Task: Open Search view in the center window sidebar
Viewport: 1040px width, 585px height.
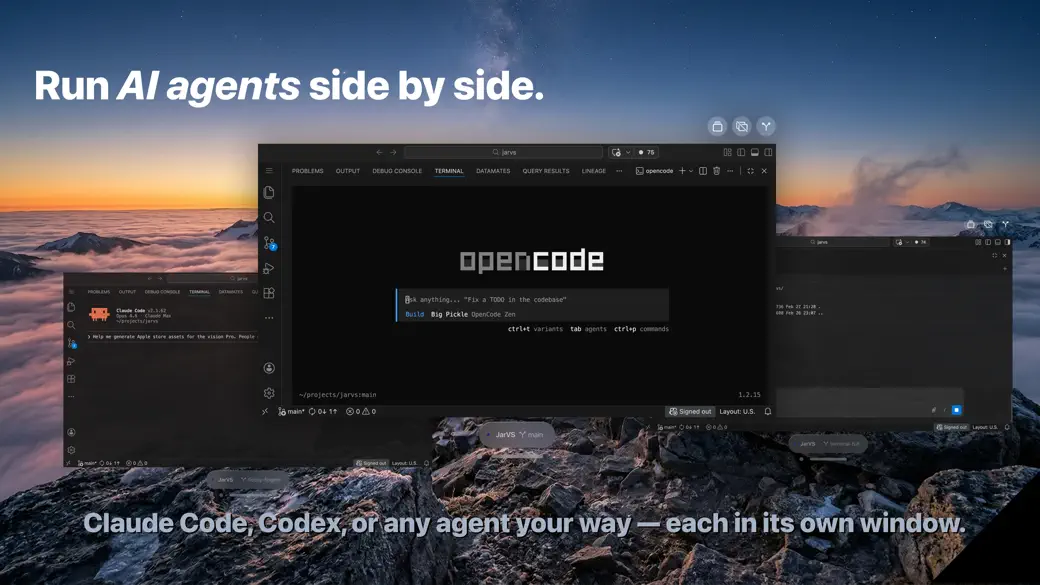Action: tap(269, 218)
